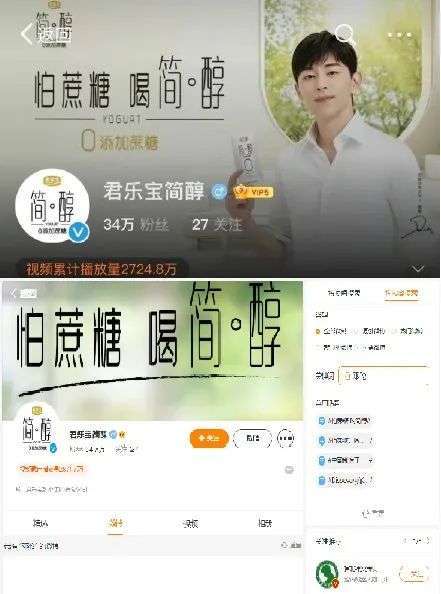The image size is (441, 594).
Task: Click the orange follow button
Action: click(209, 438)
